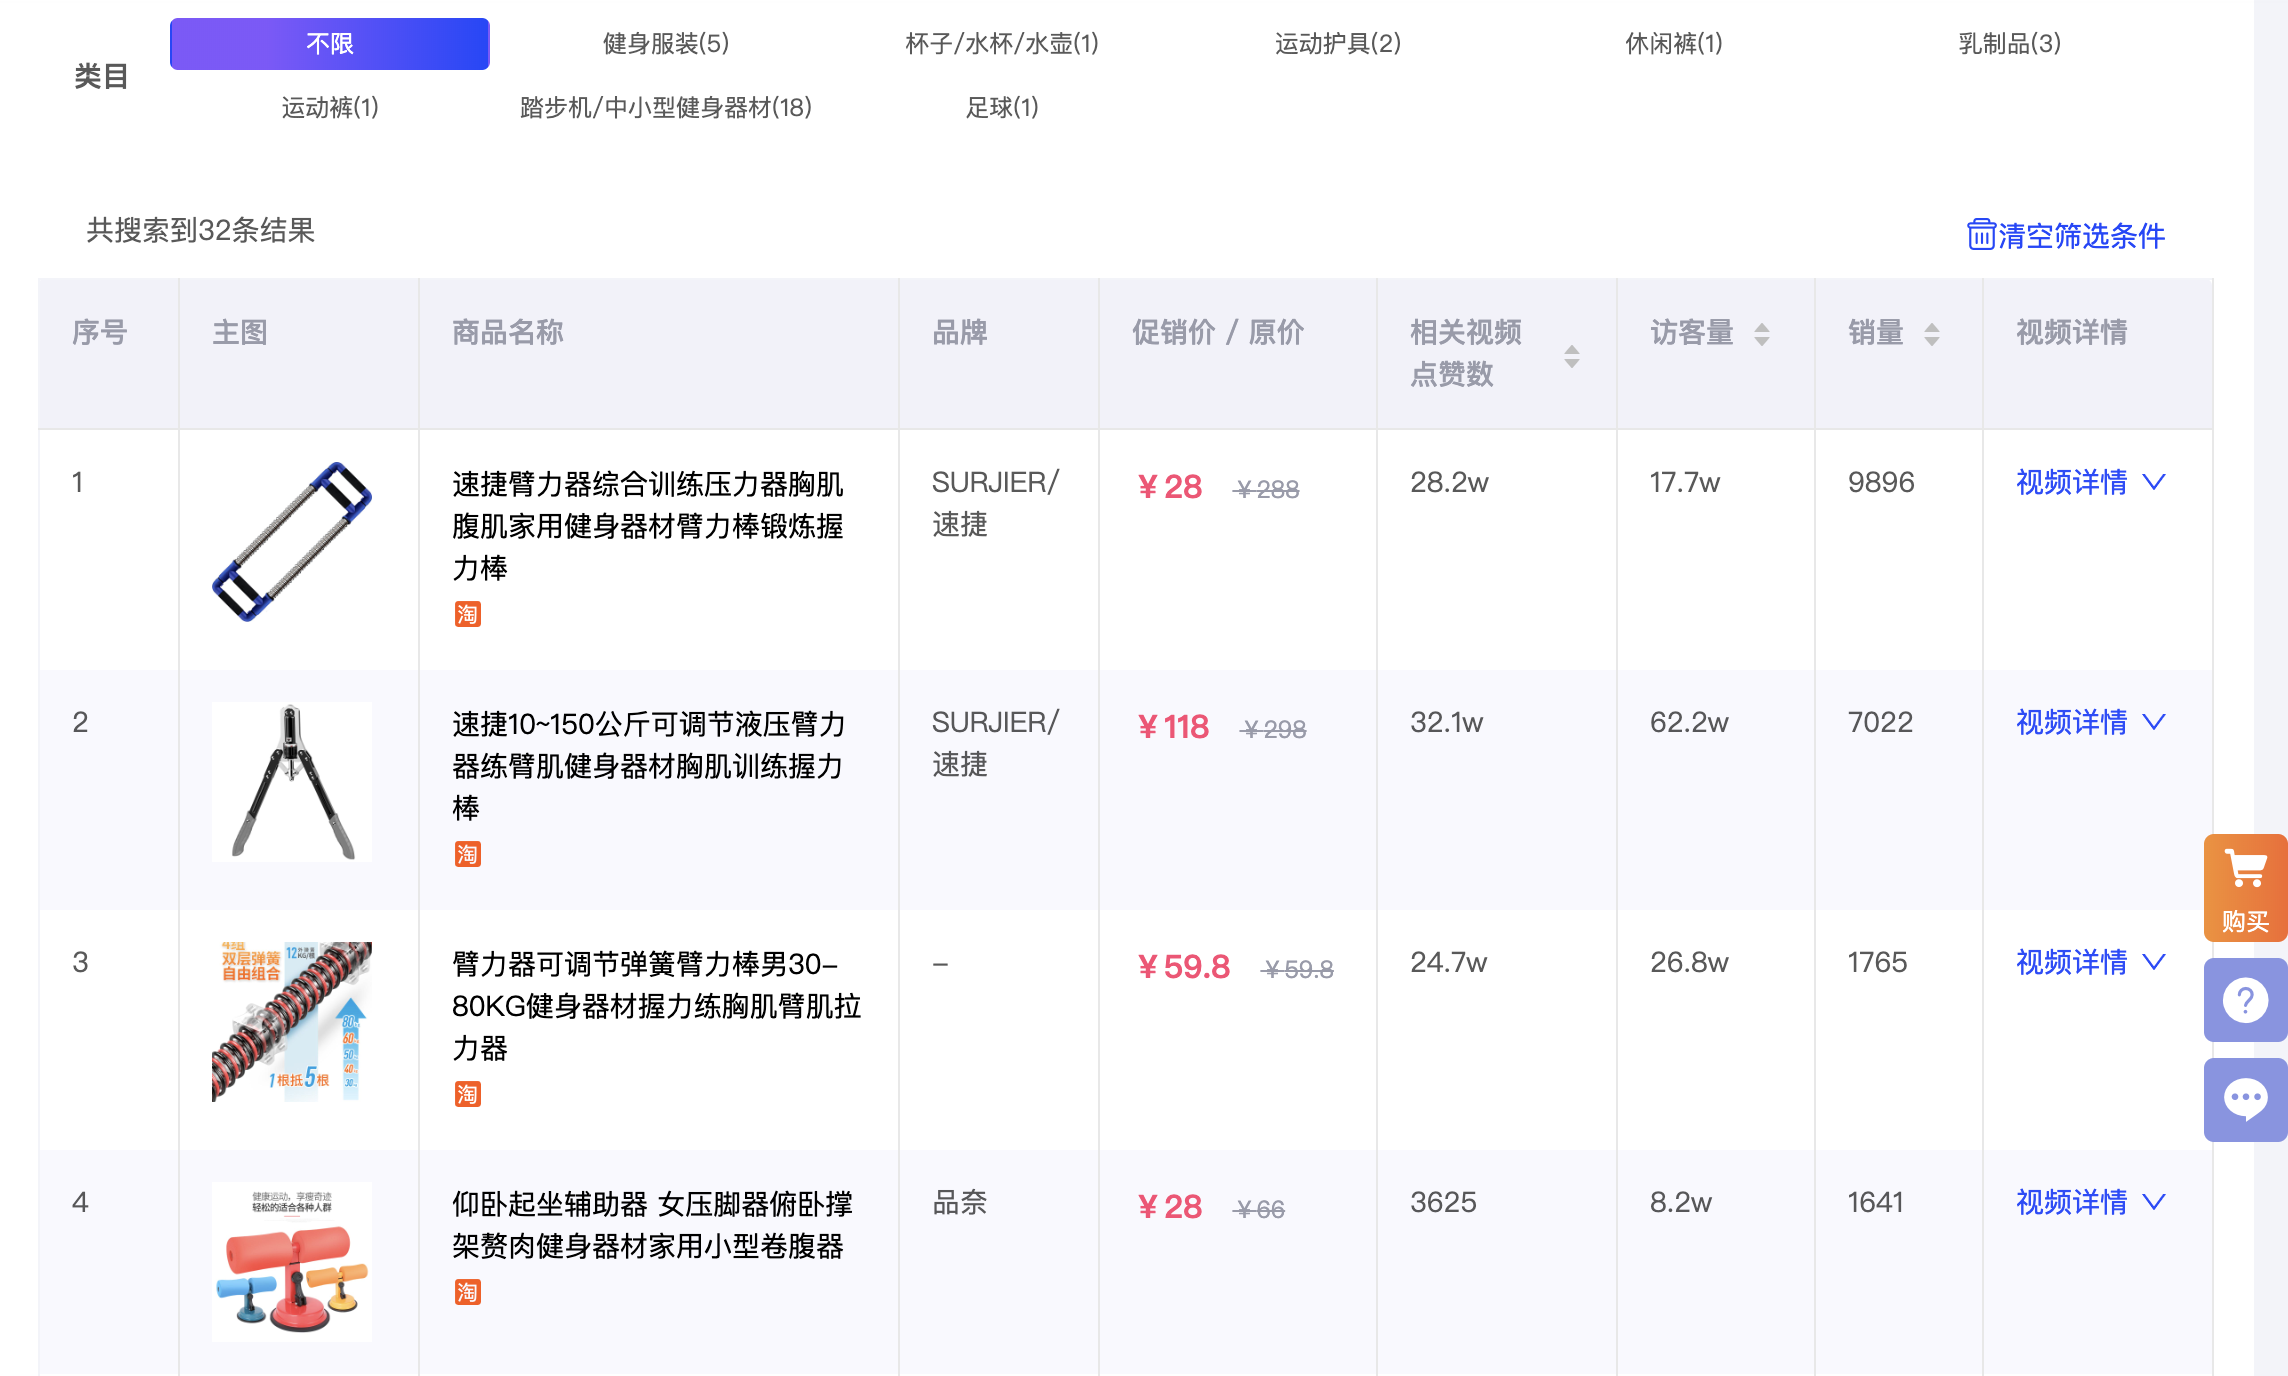The image size is (2288, 1376).
Task: Select the 不限 category filter
Action: (329, 44)
